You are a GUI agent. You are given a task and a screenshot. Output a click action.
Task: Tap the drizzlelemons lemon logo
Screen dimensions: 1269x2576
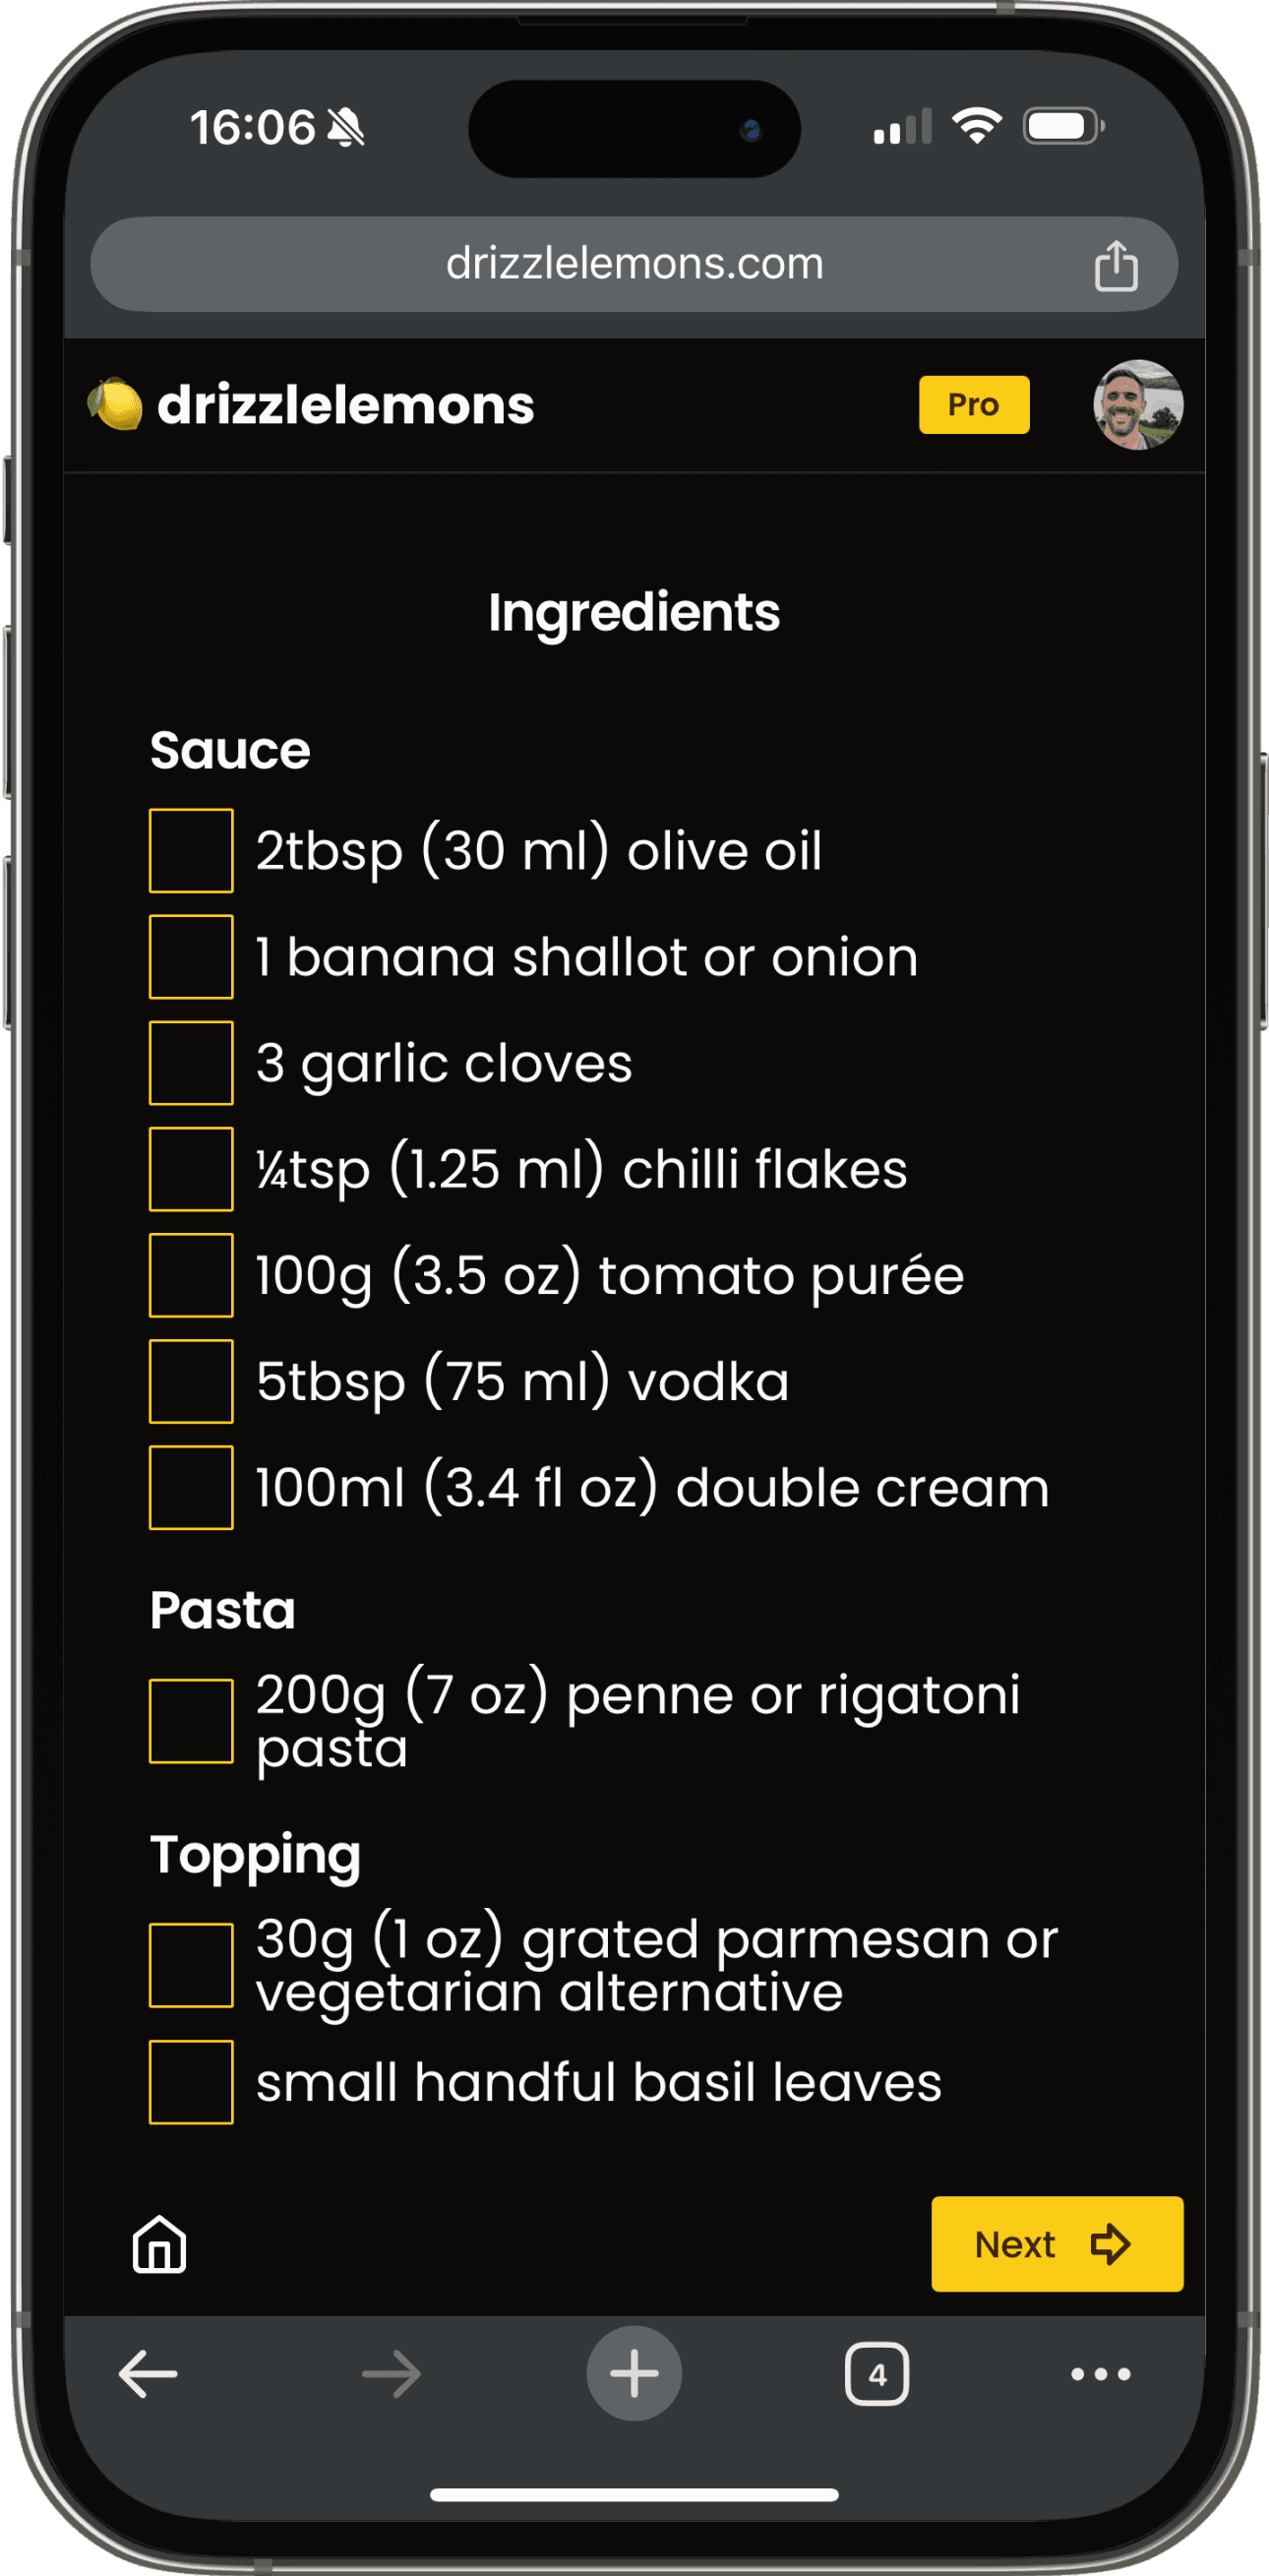[x=115, y=405]
